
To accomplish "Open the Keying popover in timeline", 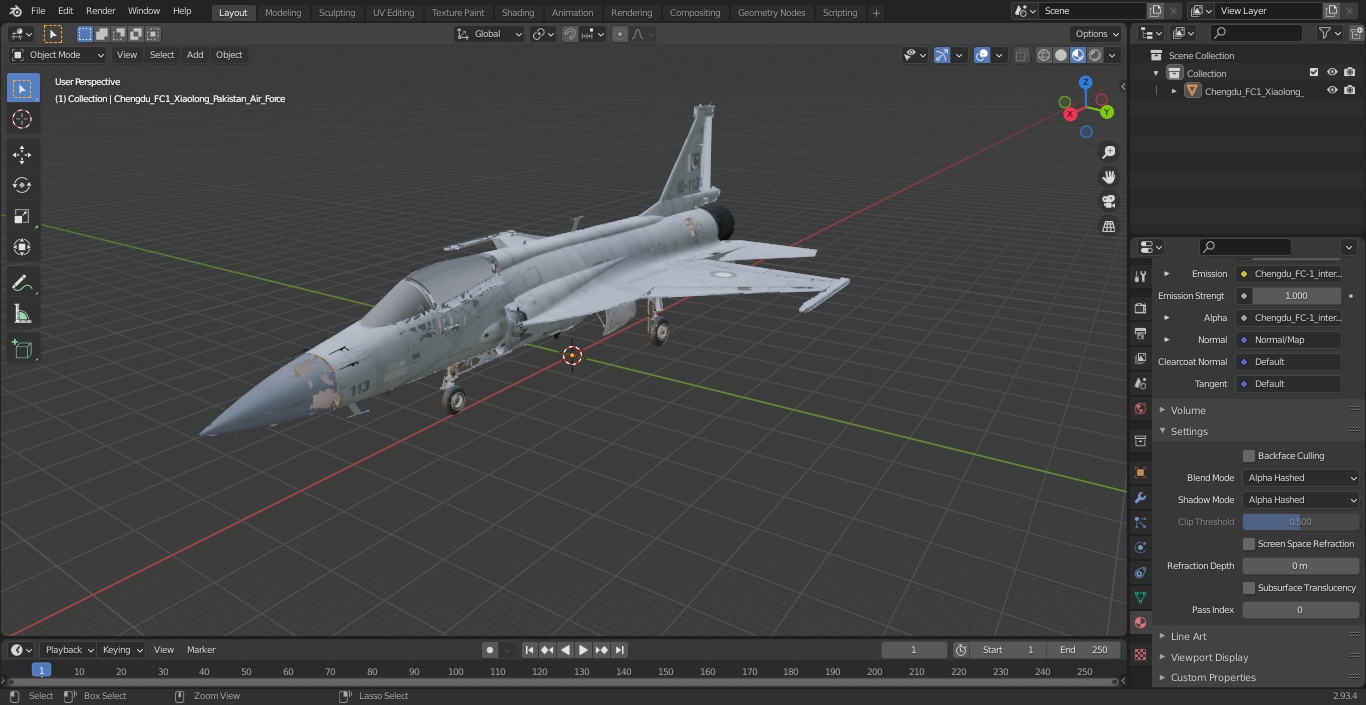I will 122,650.
